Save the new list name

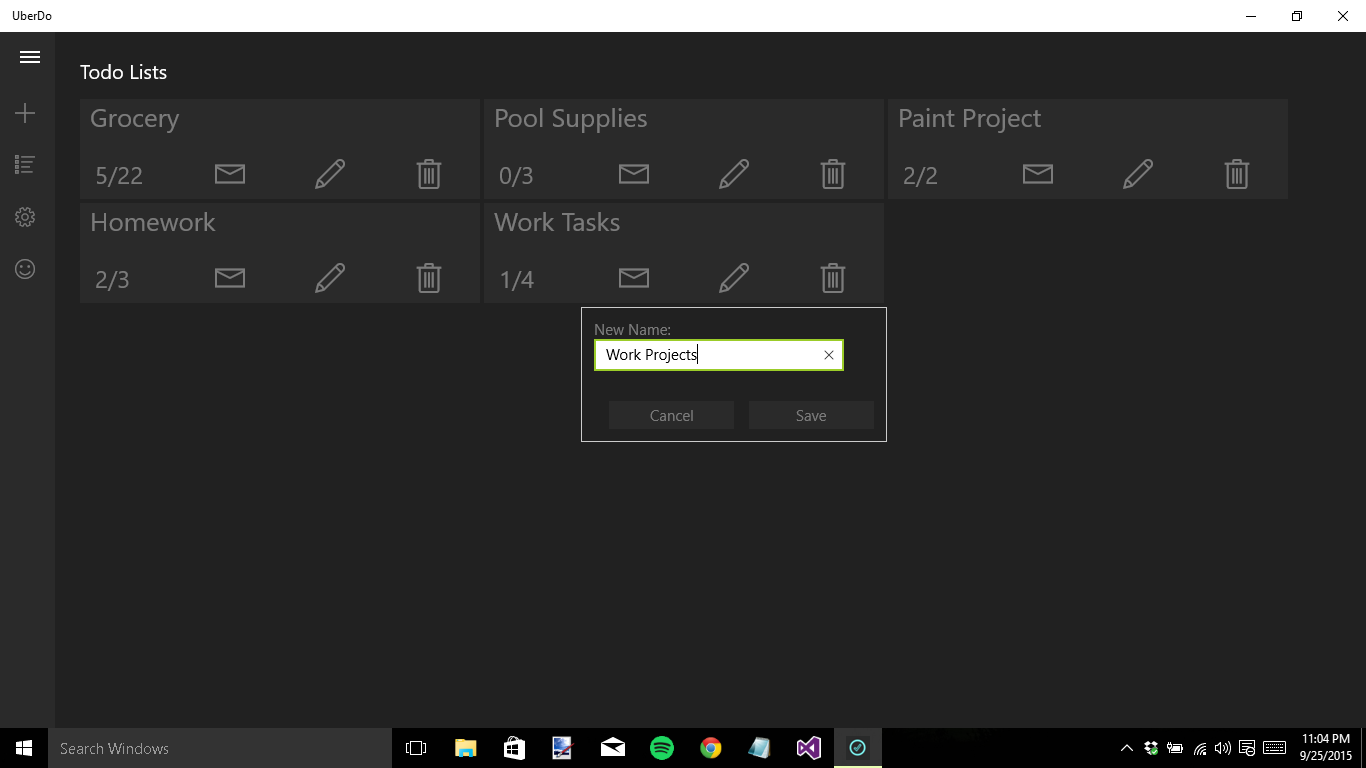coord(811,415)
